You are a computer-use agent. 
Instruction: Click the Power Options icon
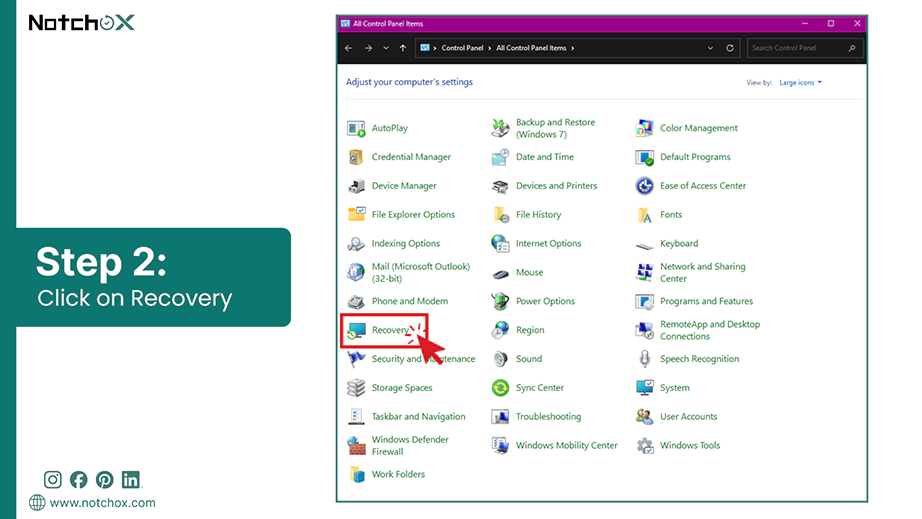click(x=500, y=302)
